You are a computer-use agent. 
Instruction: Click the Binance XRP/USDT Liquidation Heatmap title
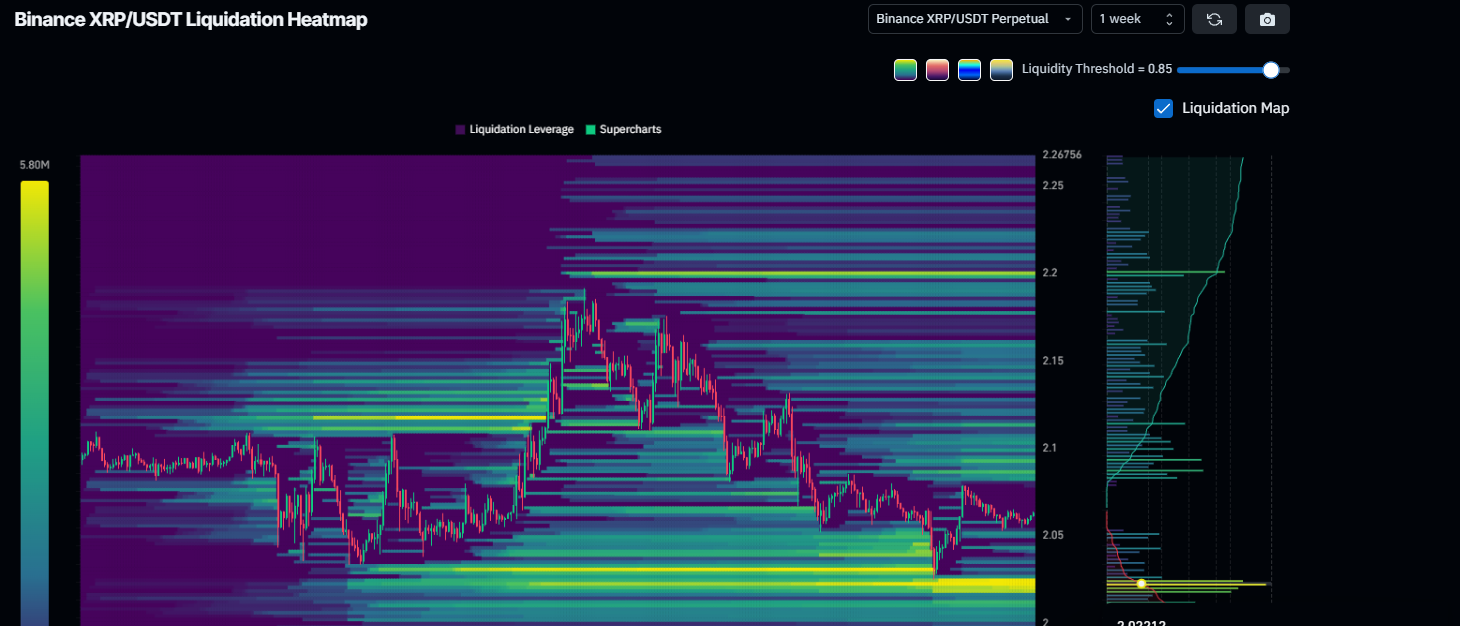point(190,19)
